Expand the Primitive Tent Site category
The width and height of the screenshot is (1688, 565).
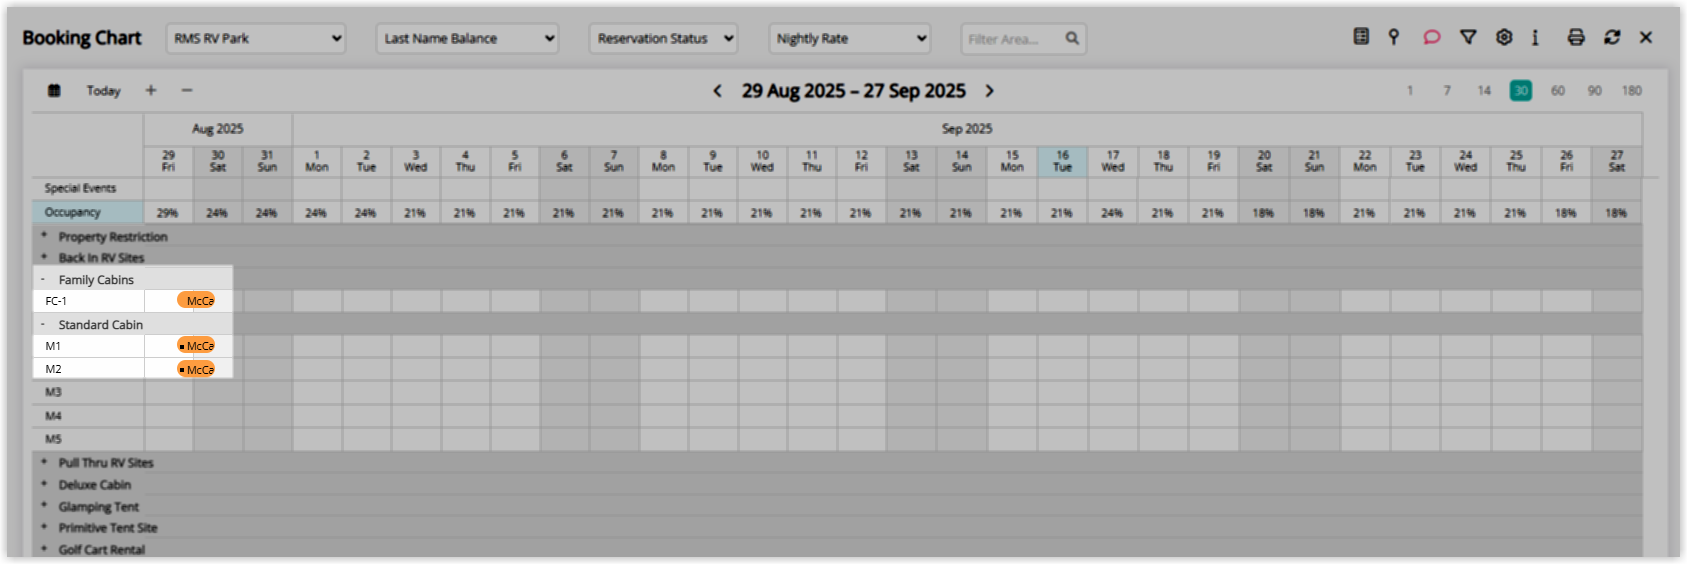(44, 527)
